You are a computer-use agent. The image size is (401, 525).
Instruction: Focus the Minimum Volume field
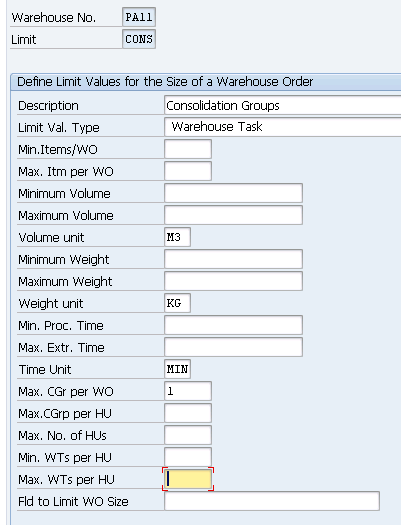point(233,193)
